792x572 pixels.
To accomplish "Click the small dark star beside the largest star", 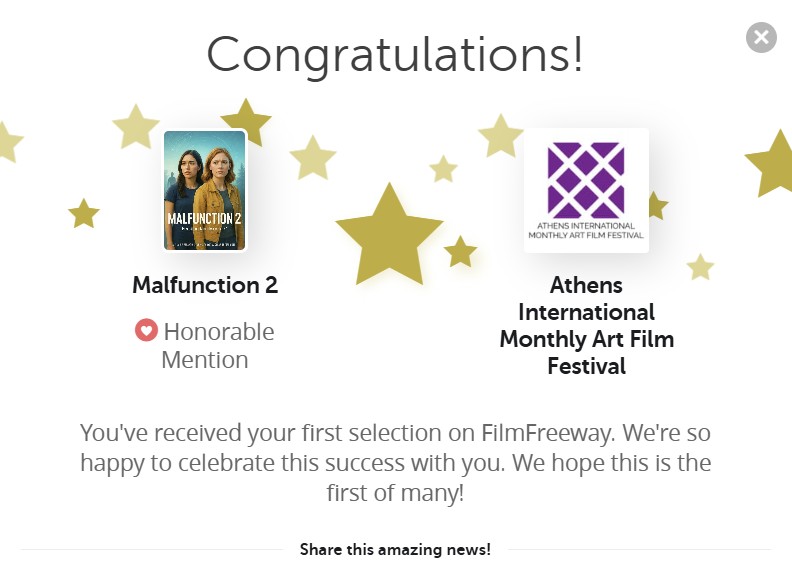I will pos(460,252).
